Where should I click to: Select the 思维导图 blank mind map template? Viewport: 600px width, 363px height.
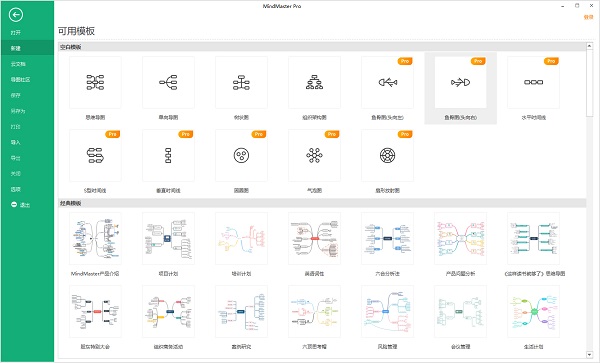pos(95,82)
